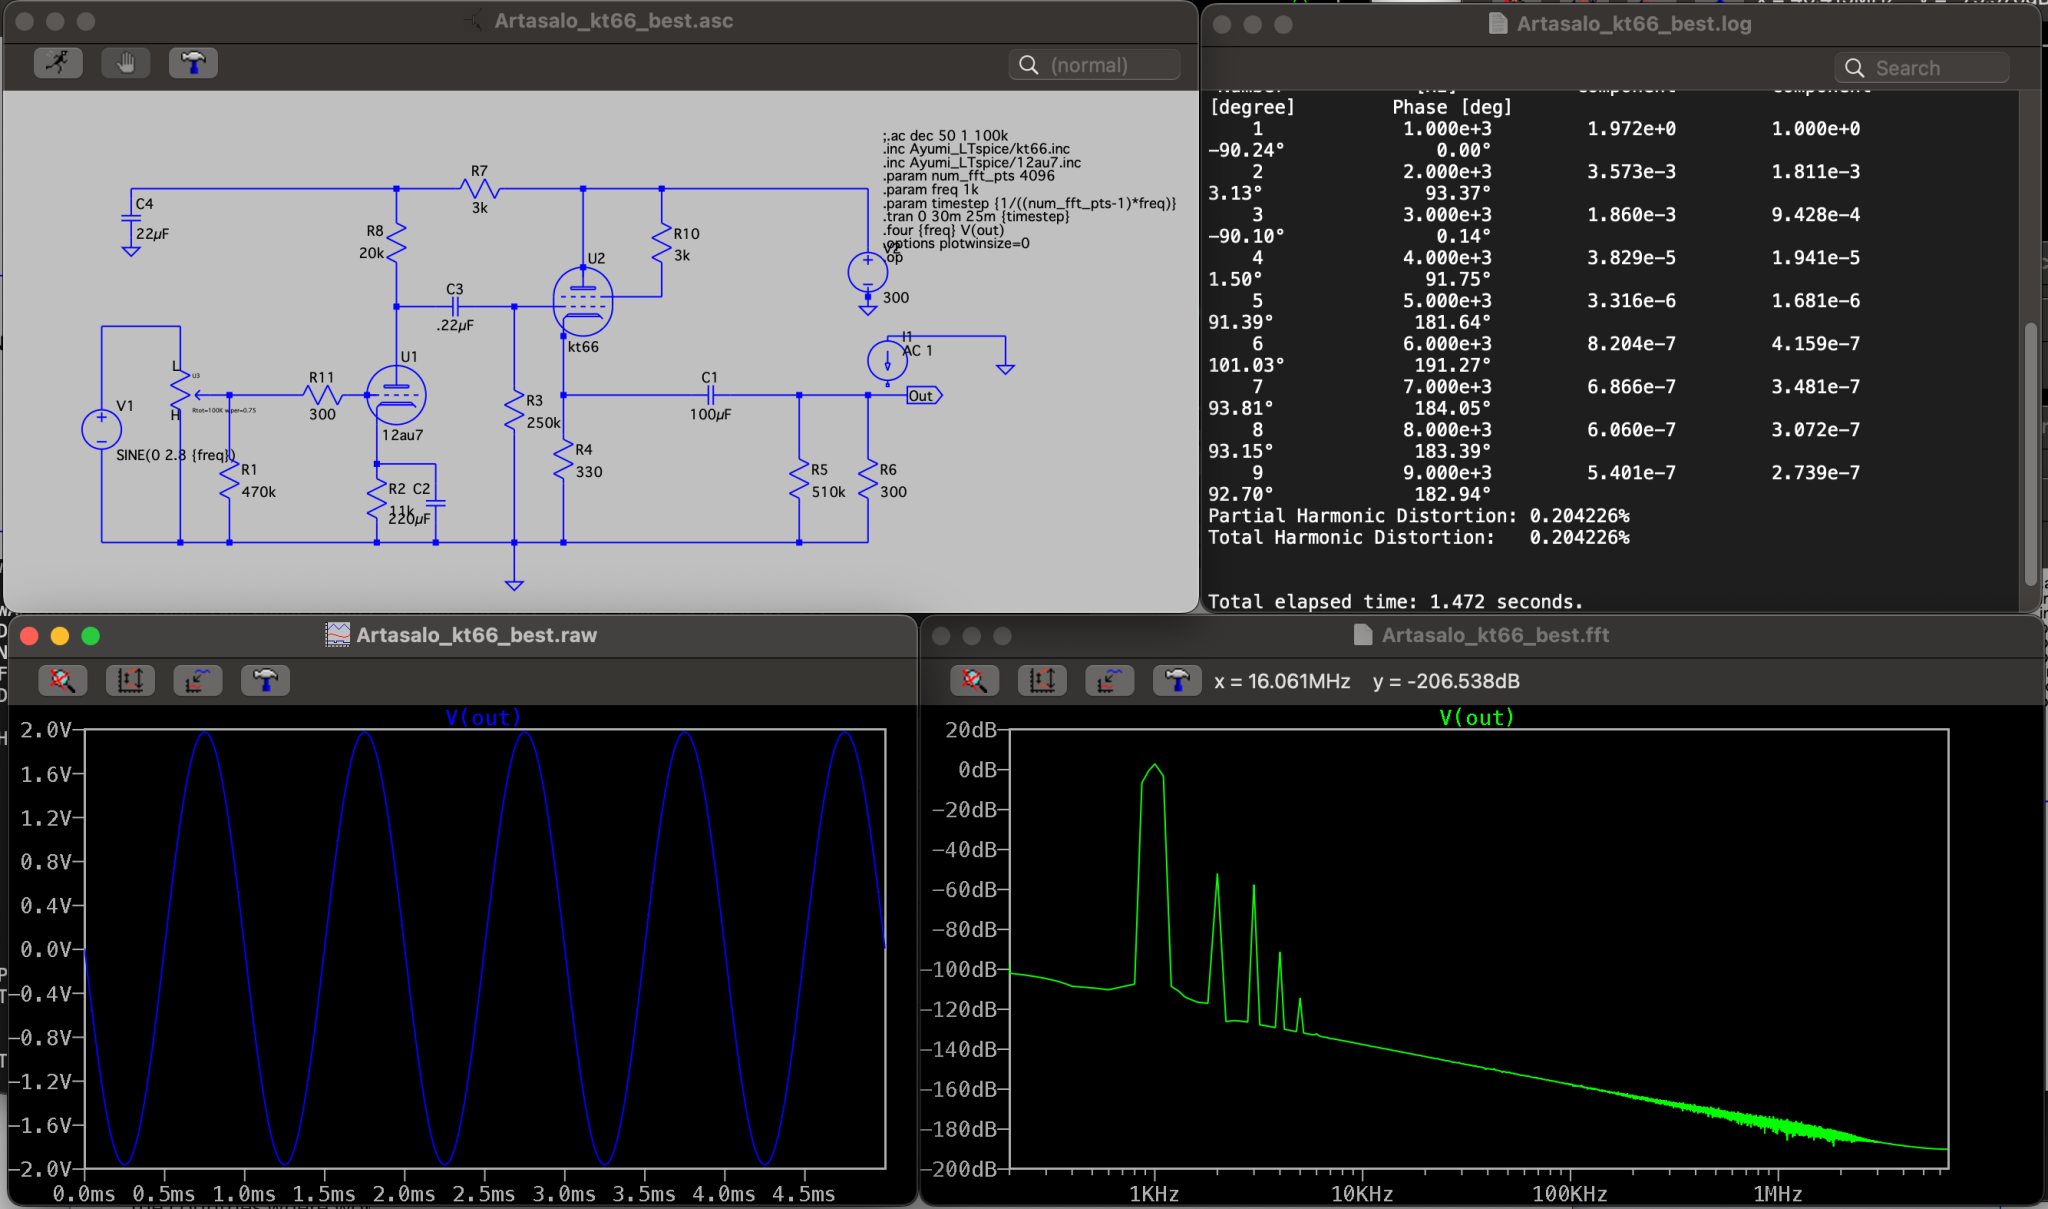
Task: Click the ".four {freq} V(out)" directive
Action: tap(943, 230)
